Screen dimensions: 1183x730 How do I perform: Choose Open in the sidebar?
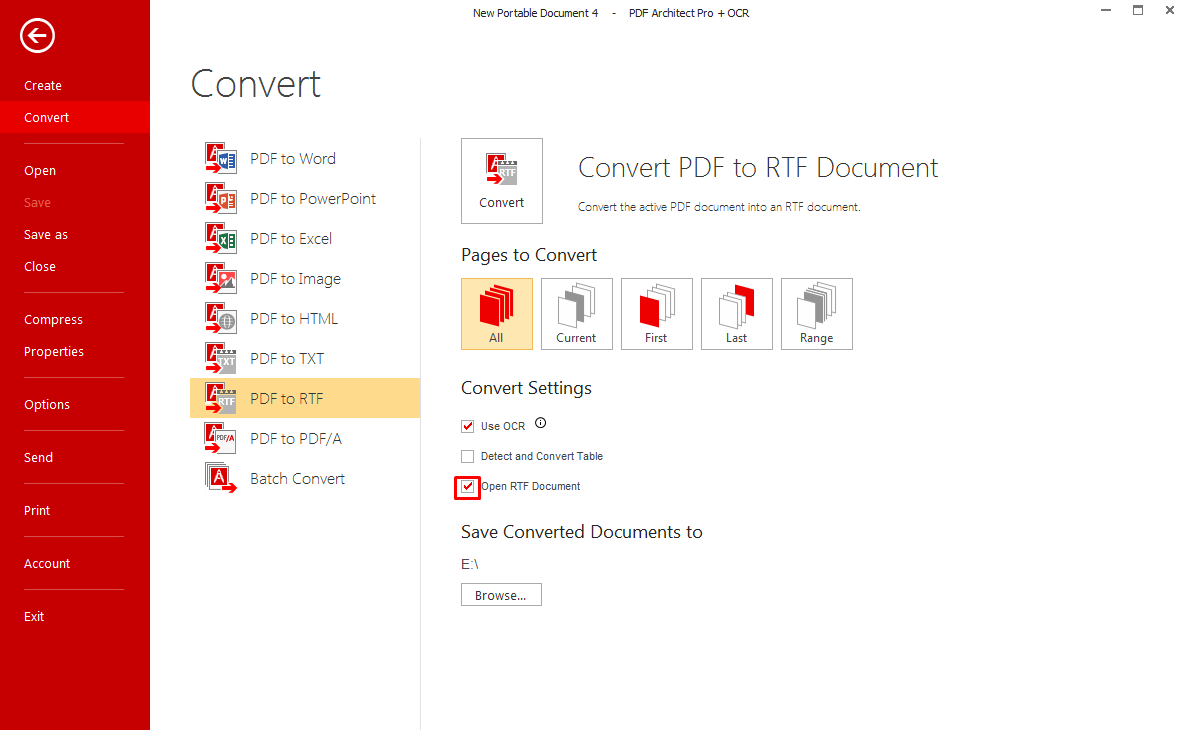pos(40,170)
